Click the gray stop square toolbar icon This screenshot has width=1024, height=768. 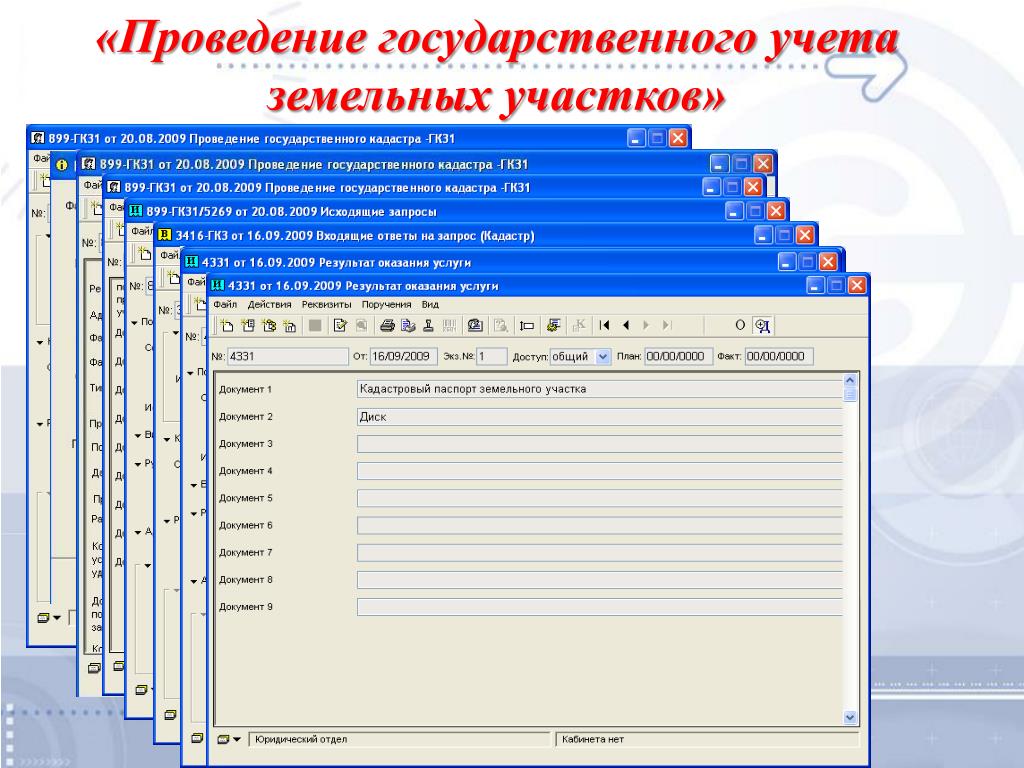tap(315, 325)
